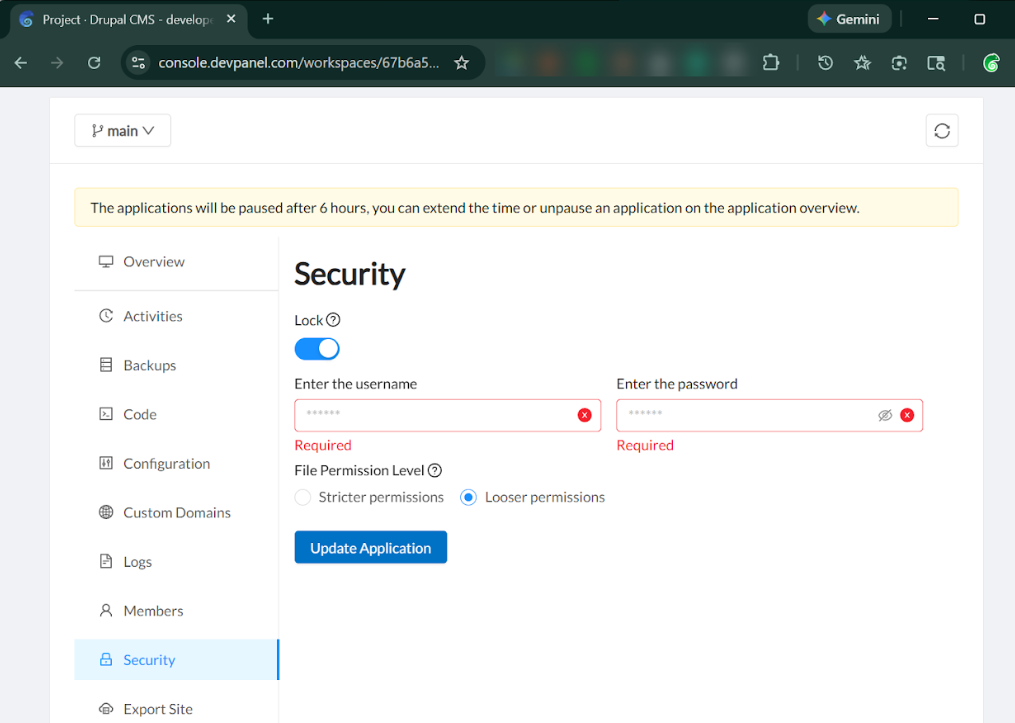The height and width of the screenshot is (723, 1015).
Task: Click the Export Site icon
Action: (x=106, y=708)
